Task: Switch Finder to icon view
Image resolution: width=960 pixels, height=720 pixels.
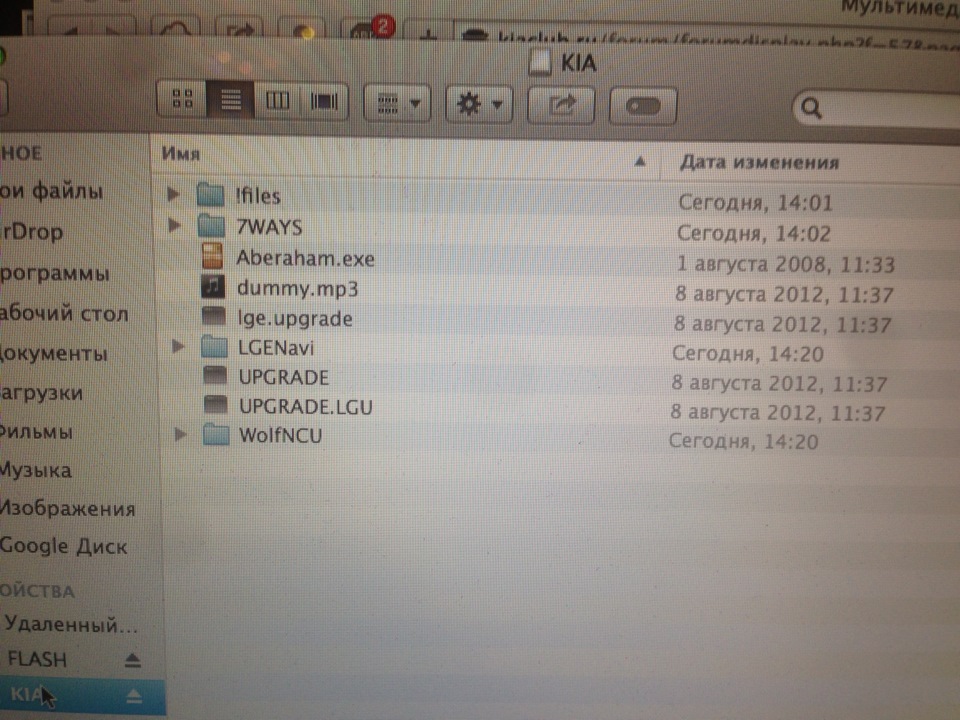Action: [x=182, y=99]
